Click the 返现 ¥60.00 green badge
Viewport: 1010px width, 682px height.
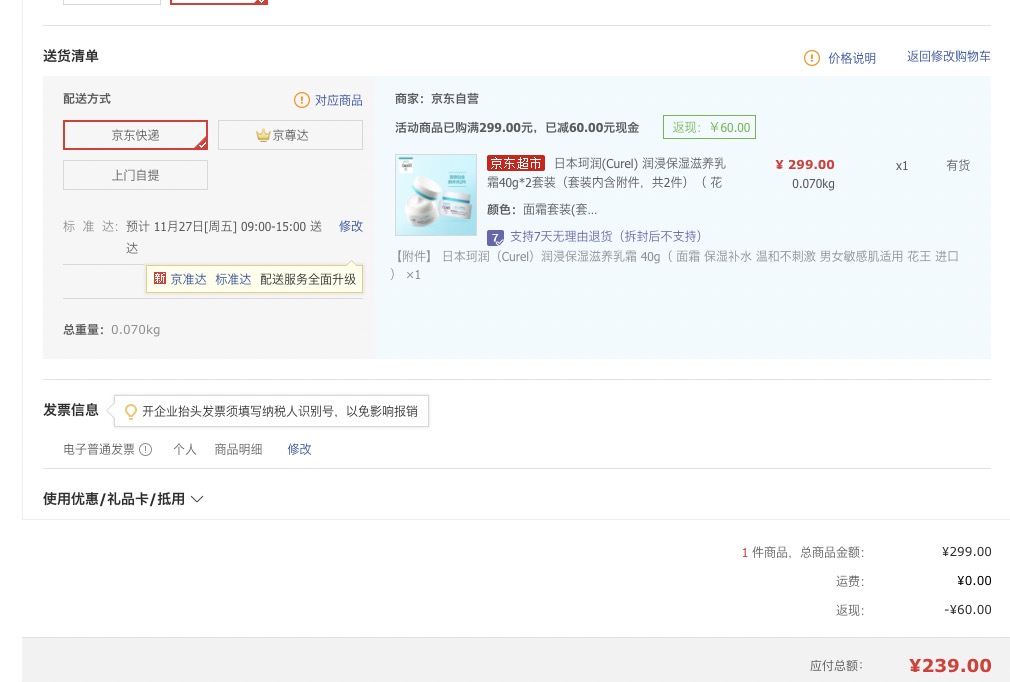coord(709,128)
